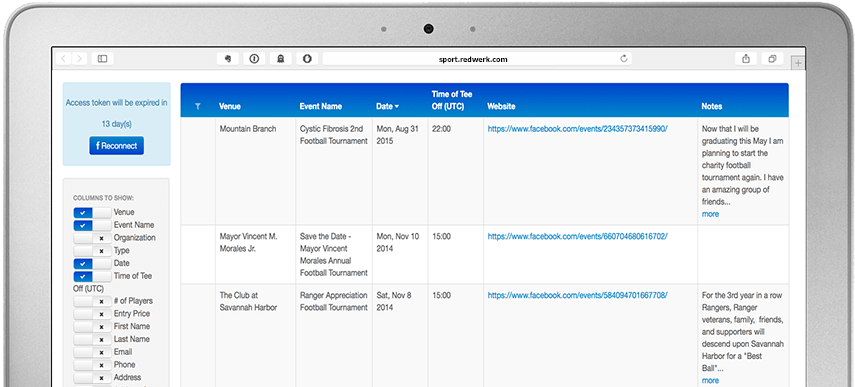Enable the First Name column toggle

coord(92,326)
